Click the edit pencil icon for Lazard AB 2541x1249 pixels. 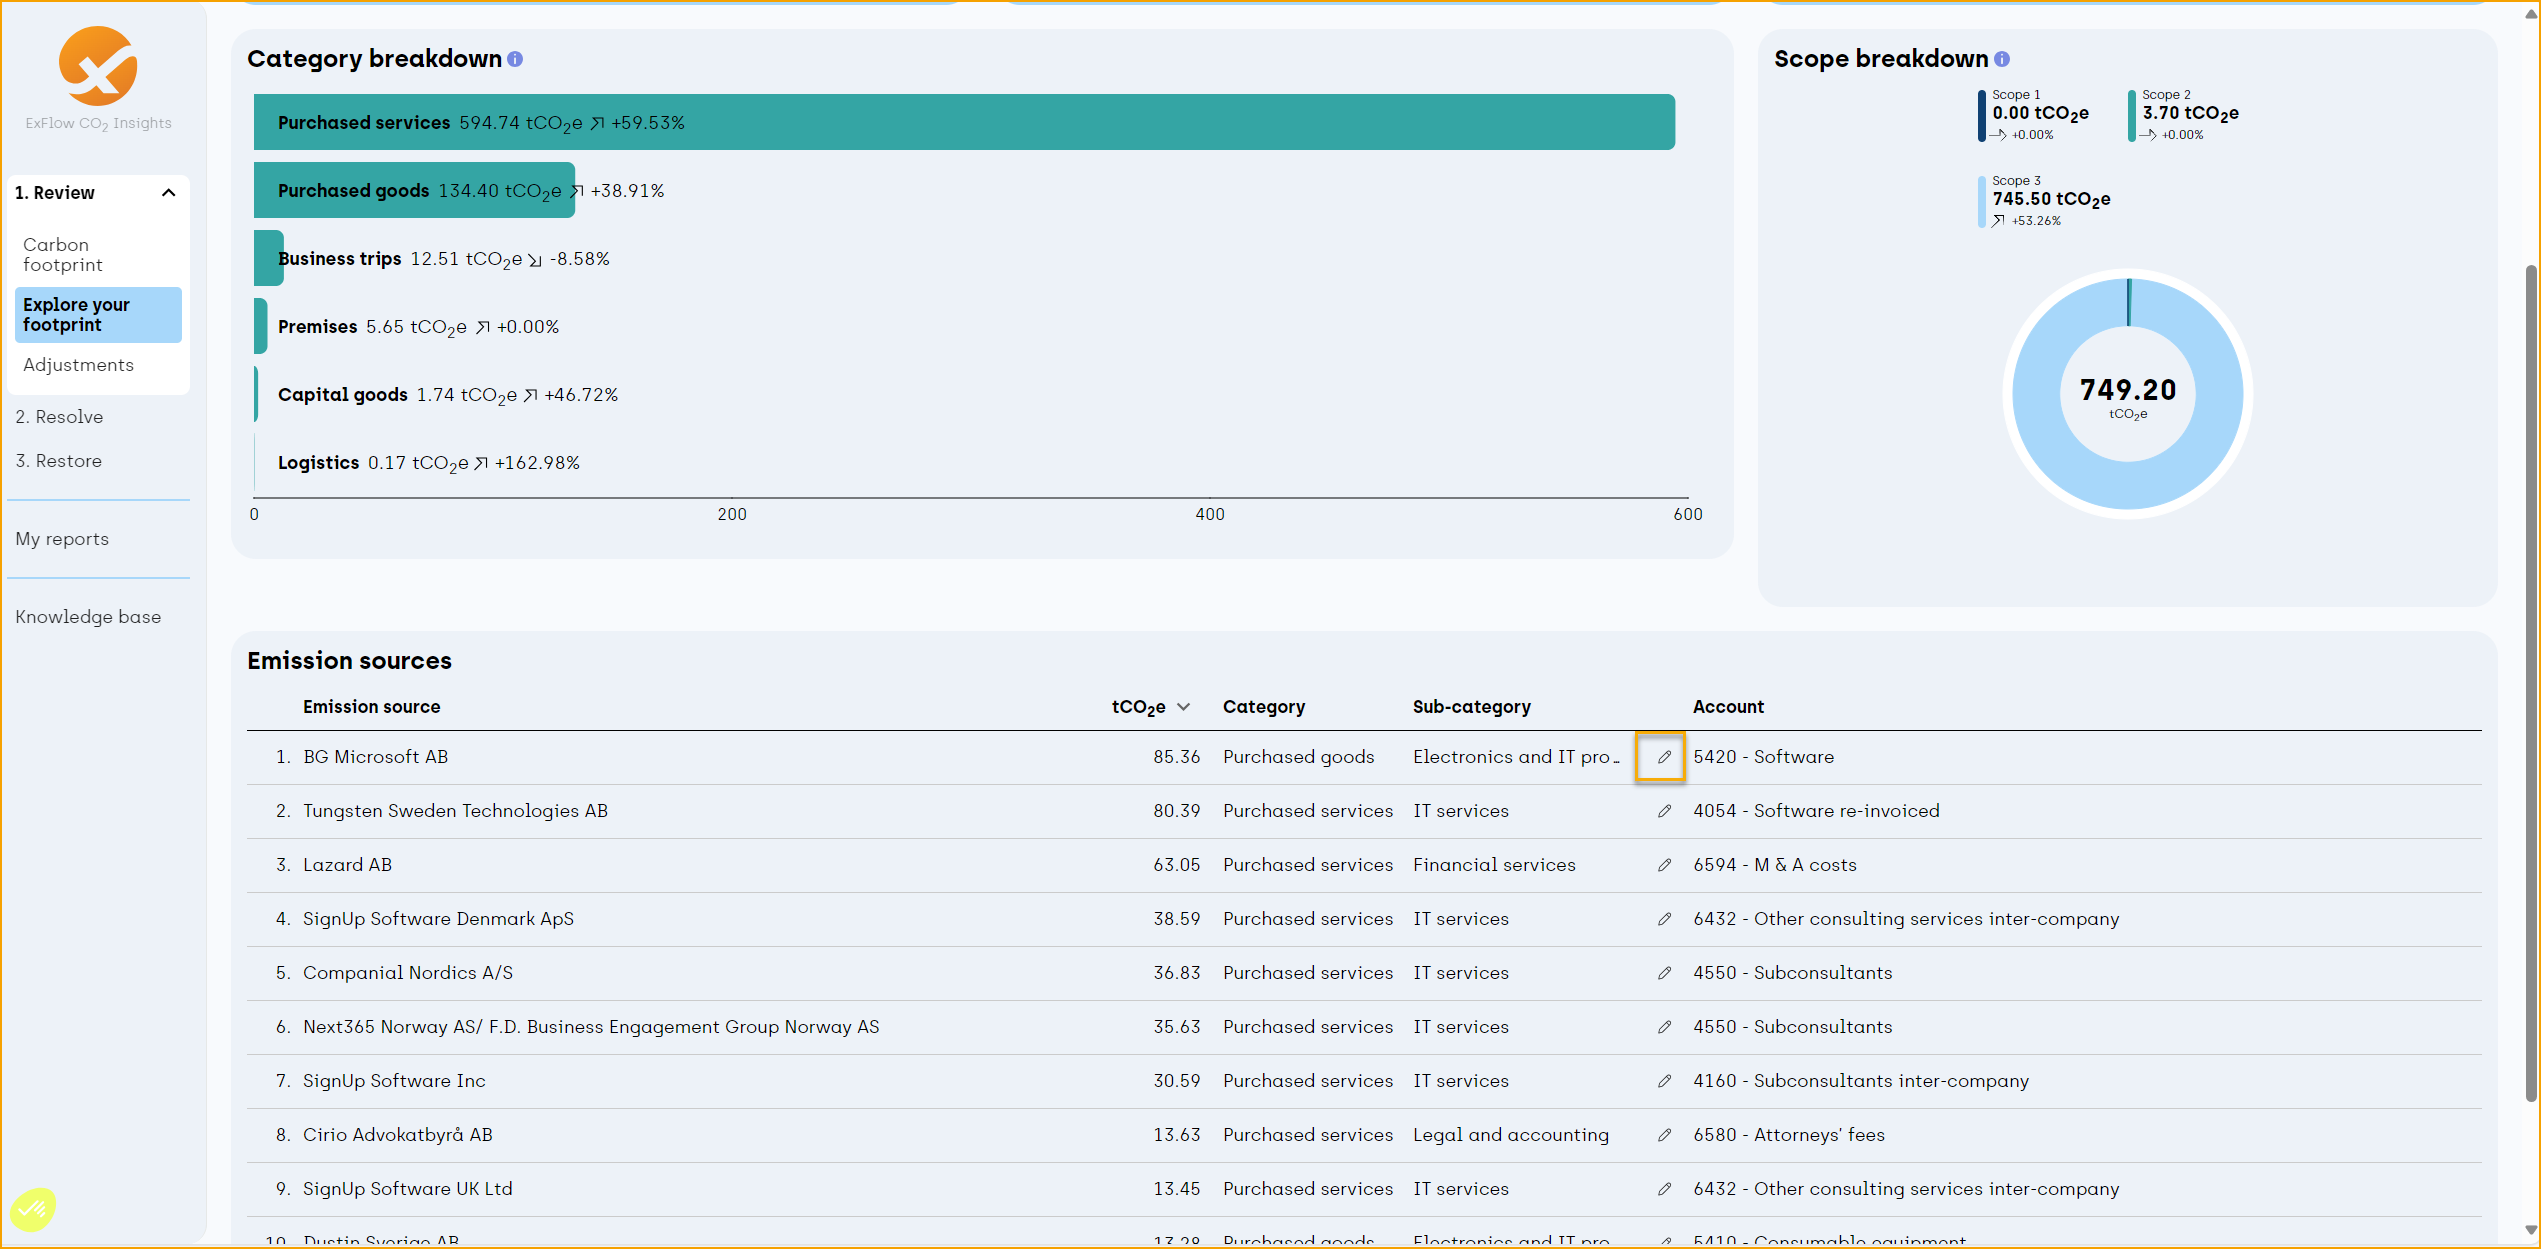click(1659, 865)
